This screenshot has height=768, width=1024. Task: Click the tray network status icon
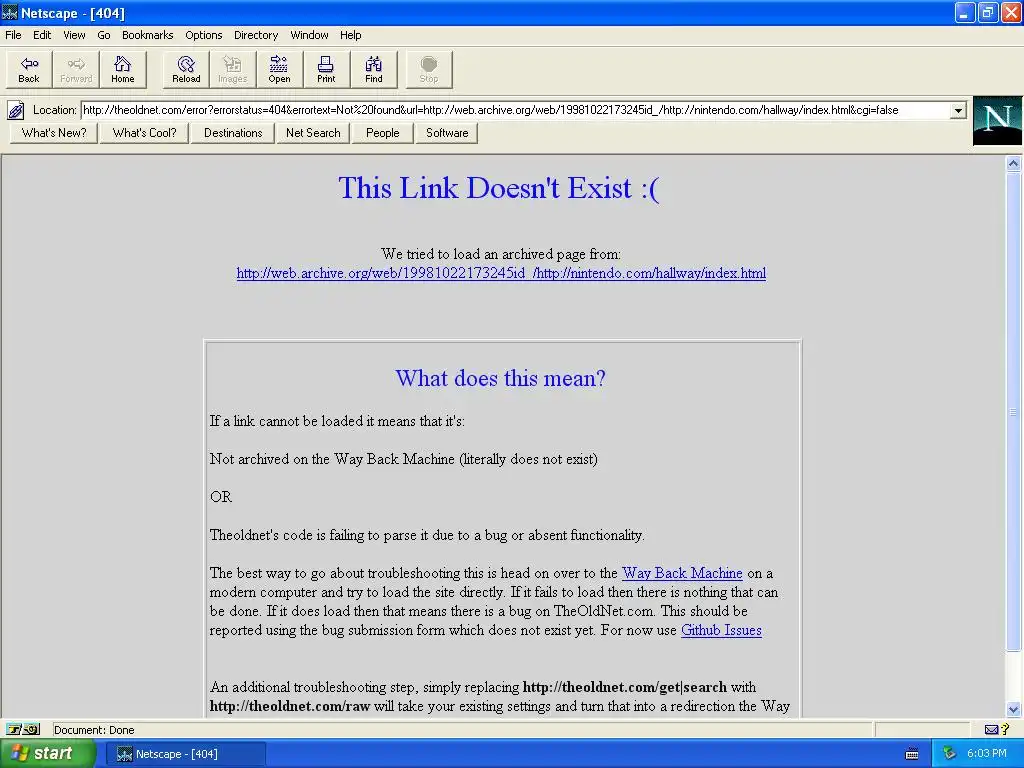pyautogui.click(x=950, y=754)
